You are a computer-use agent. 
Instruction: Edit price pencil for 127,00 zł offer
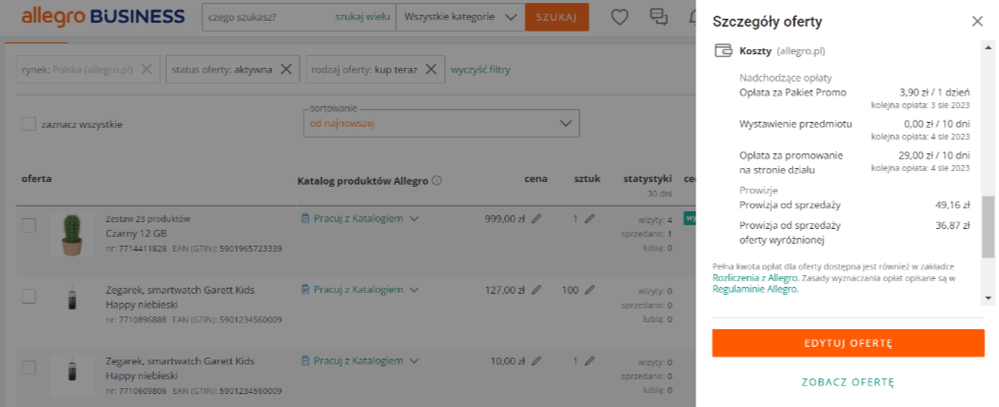pyautogui.click(x=536, y=290)
